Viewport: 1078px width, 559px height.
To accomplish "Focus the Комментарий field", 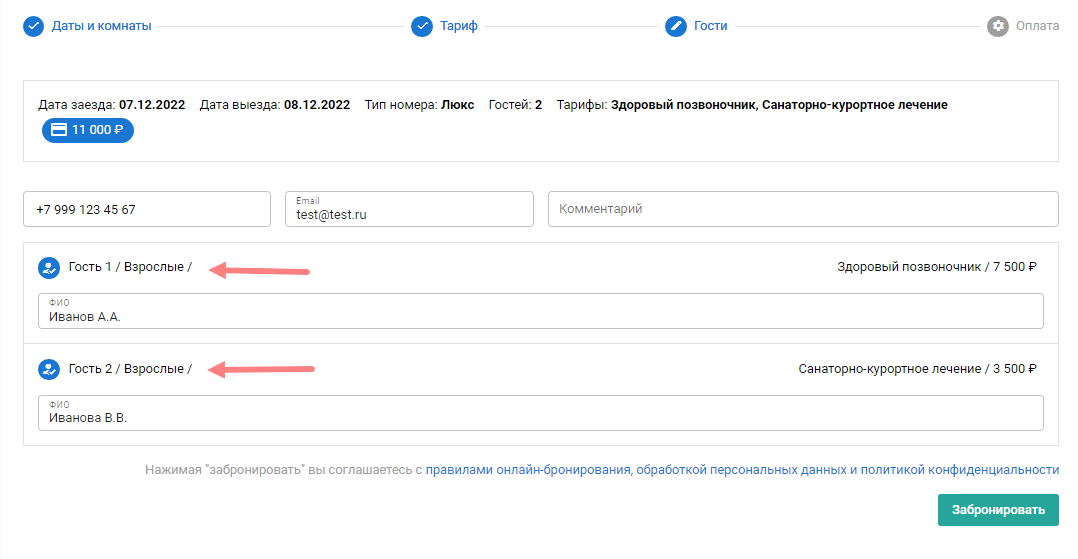I will [803, 209].
